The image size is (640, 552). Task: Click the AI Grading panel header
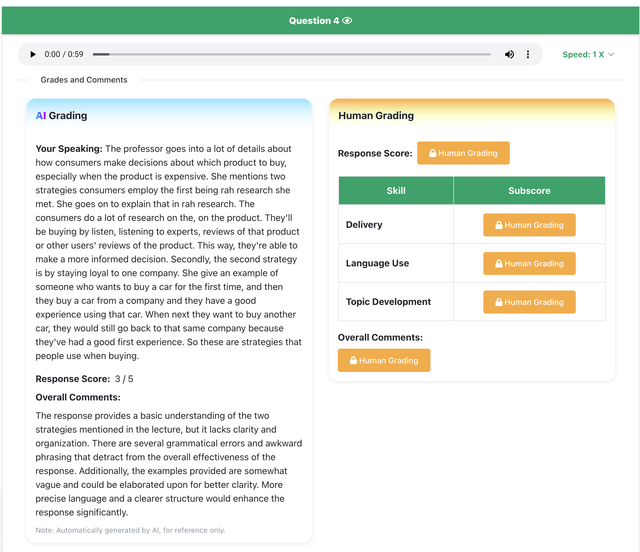62,115
